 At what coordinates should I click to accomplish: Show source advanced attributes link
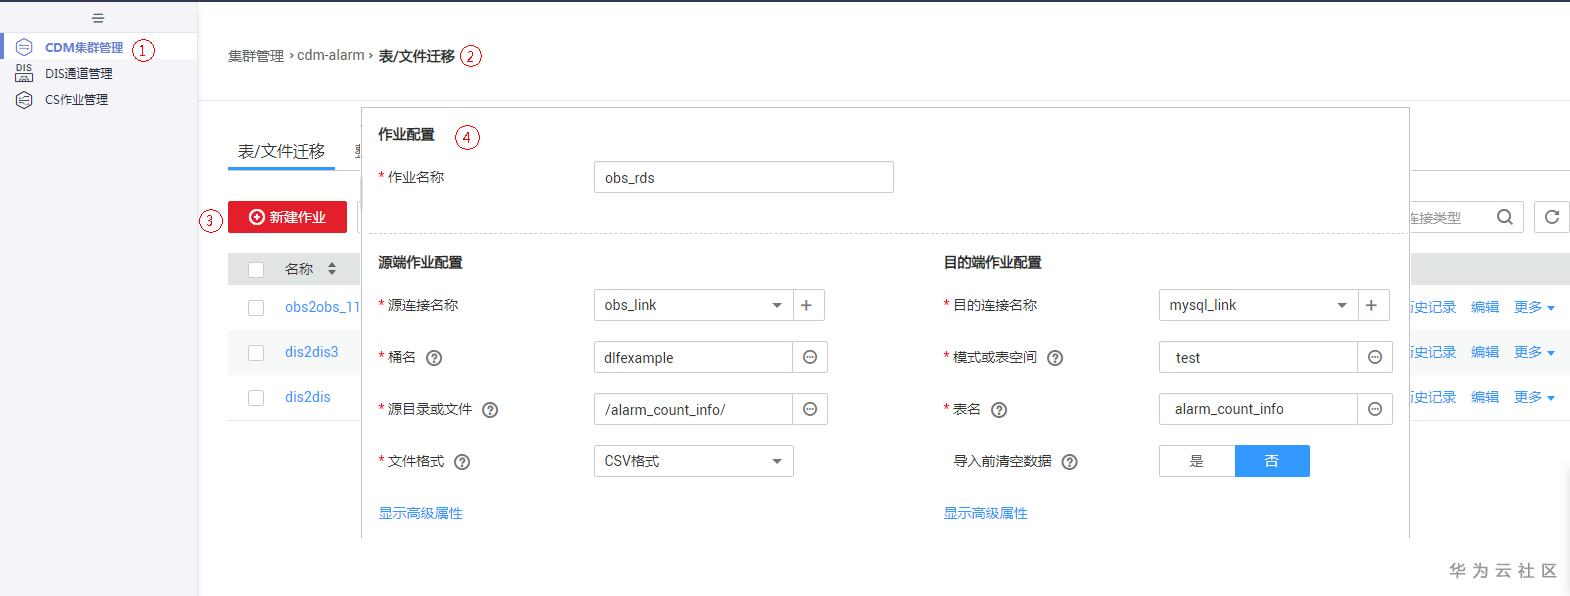pyautogui.click(x=420, y=513)
